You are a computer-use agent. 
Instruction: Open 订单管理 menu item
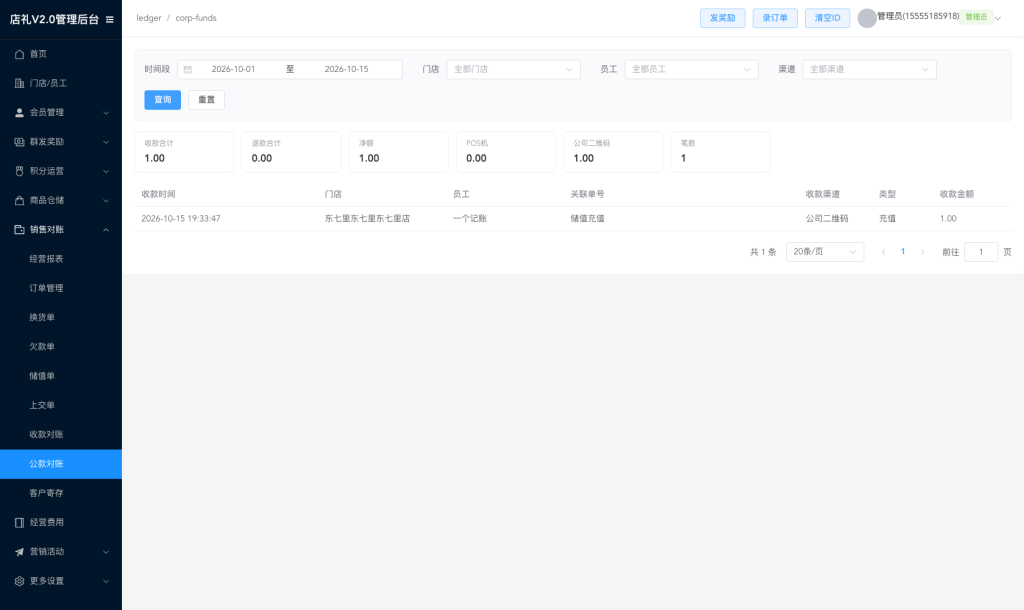tap(61, 288)
